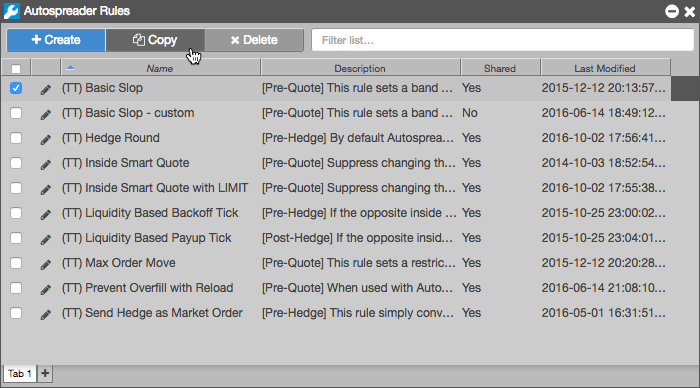
Task: Click the date "2014-10-03 18:52:54..."
Action: tap(604, 163)
